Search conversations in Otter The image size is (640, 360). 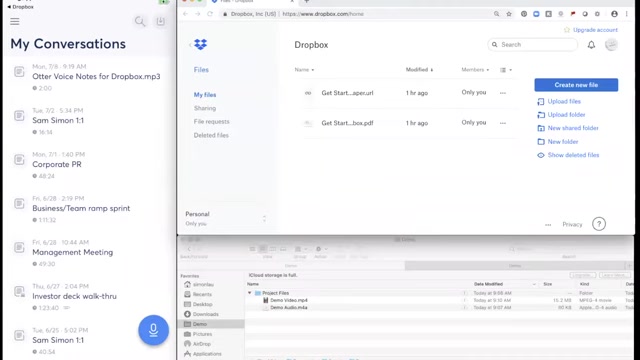click(x=140, y=21)
